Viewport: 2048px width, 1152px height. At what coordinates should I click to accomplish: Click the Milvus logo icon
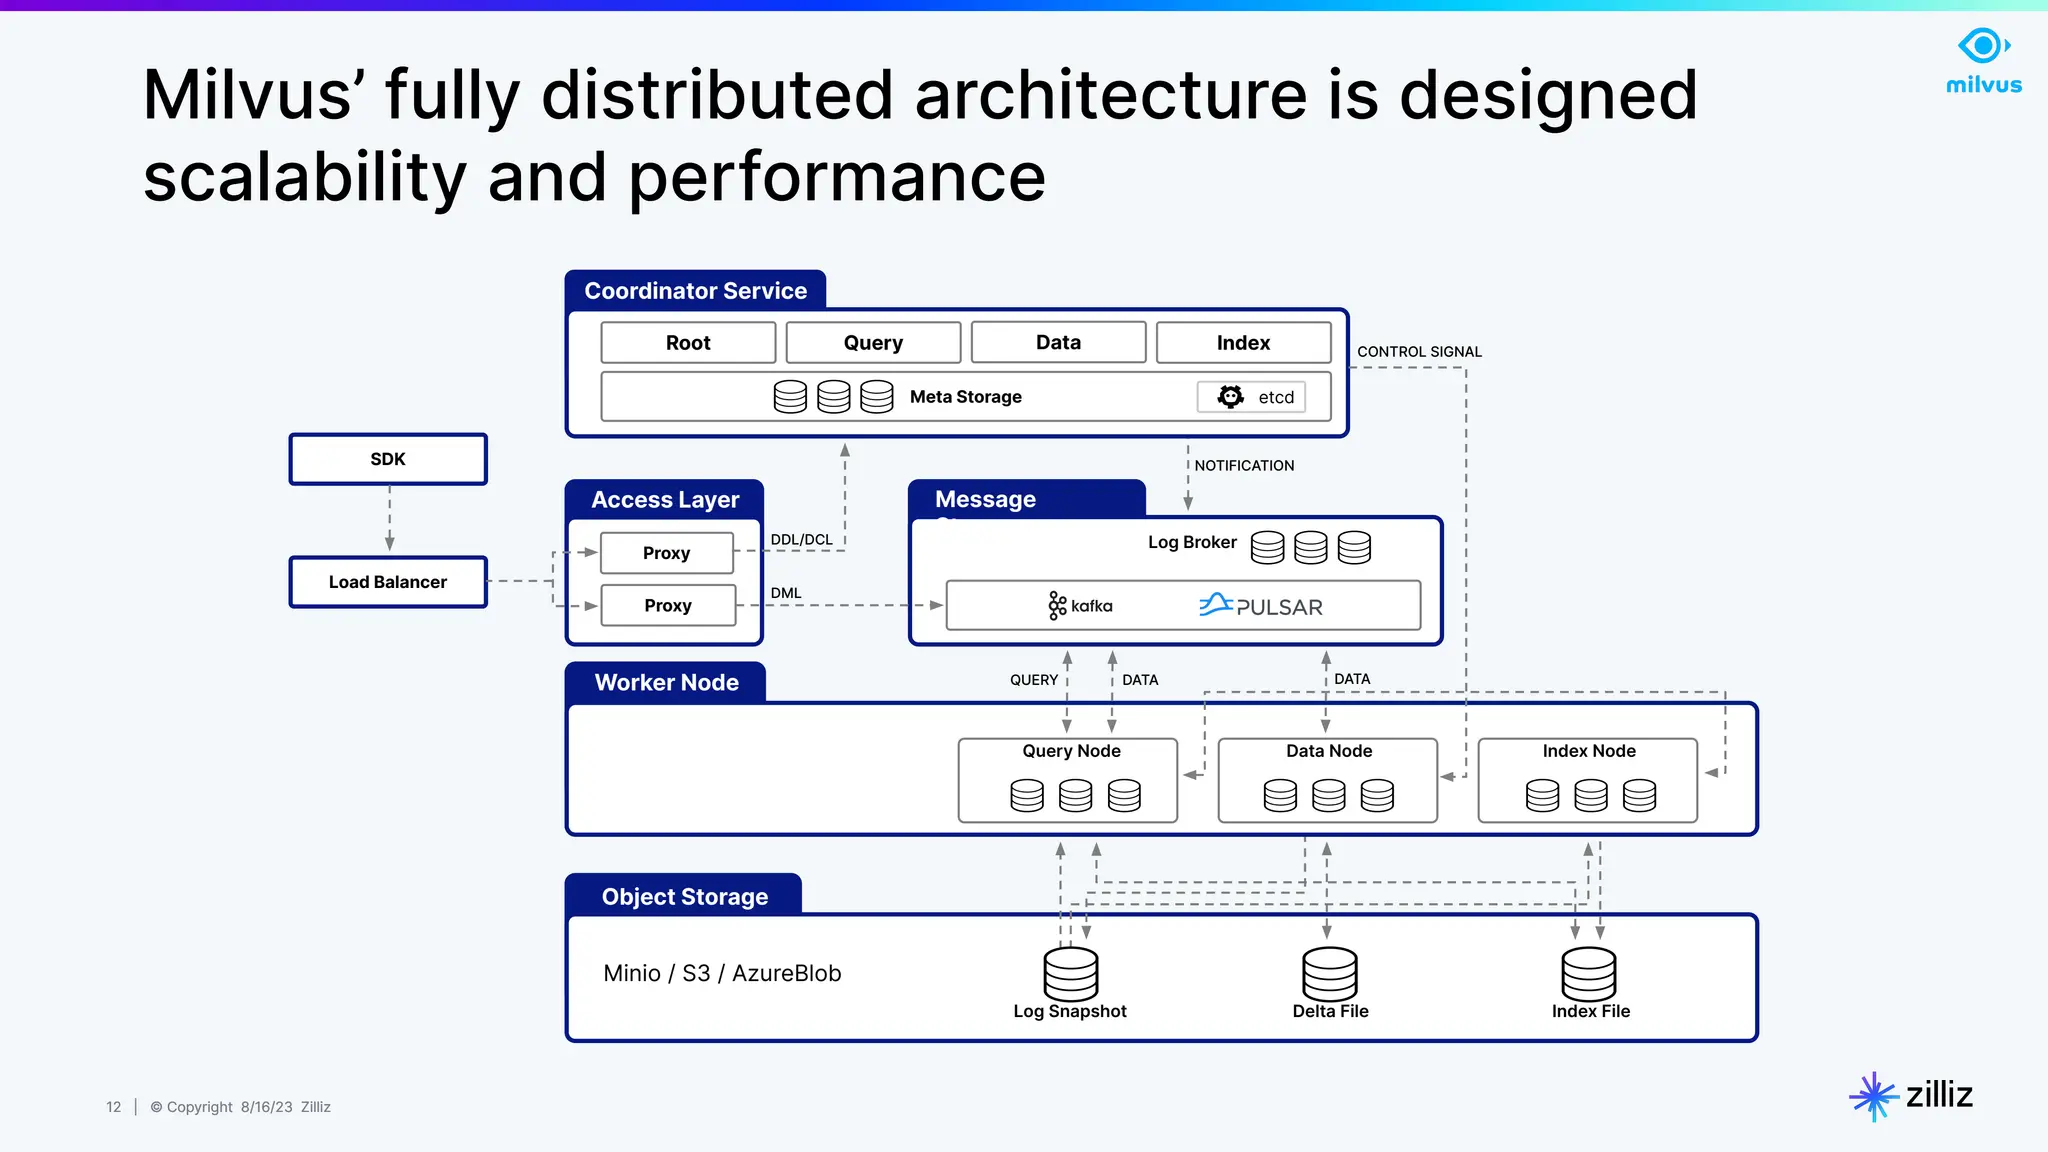pyautogui.click(x=1984, y=47)
